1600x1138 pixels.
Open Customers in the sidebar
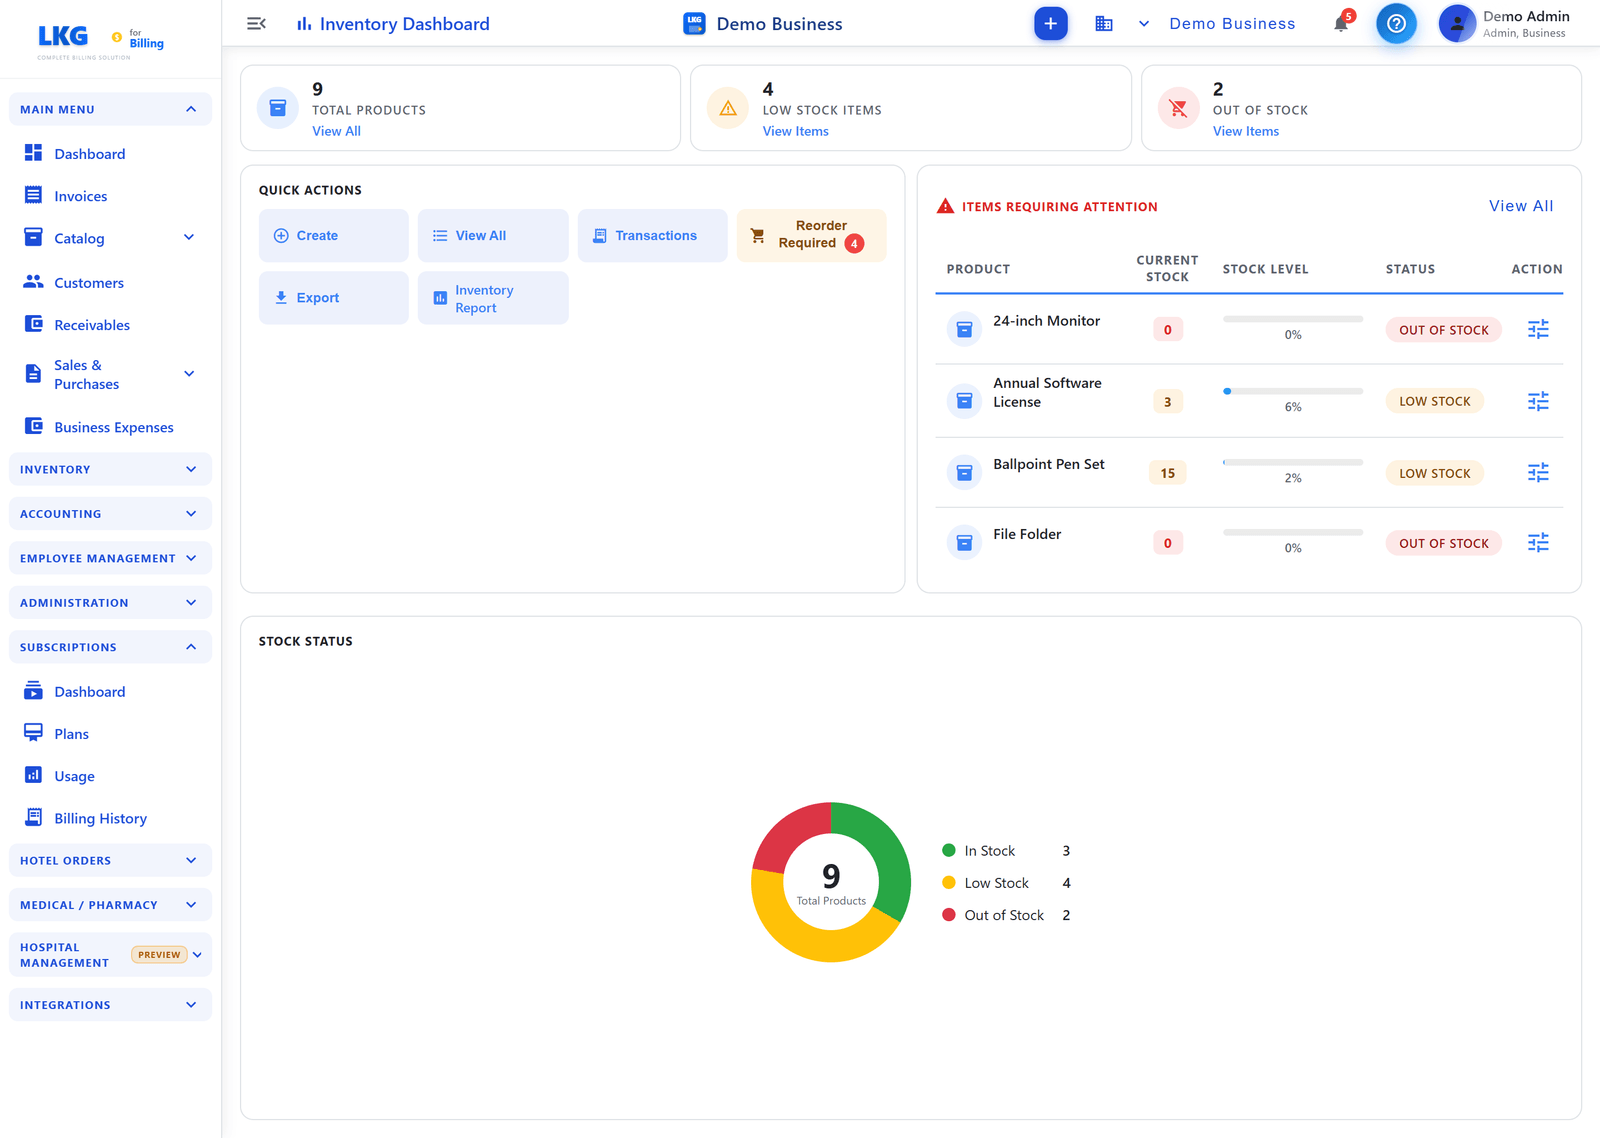tap(110, 282)
